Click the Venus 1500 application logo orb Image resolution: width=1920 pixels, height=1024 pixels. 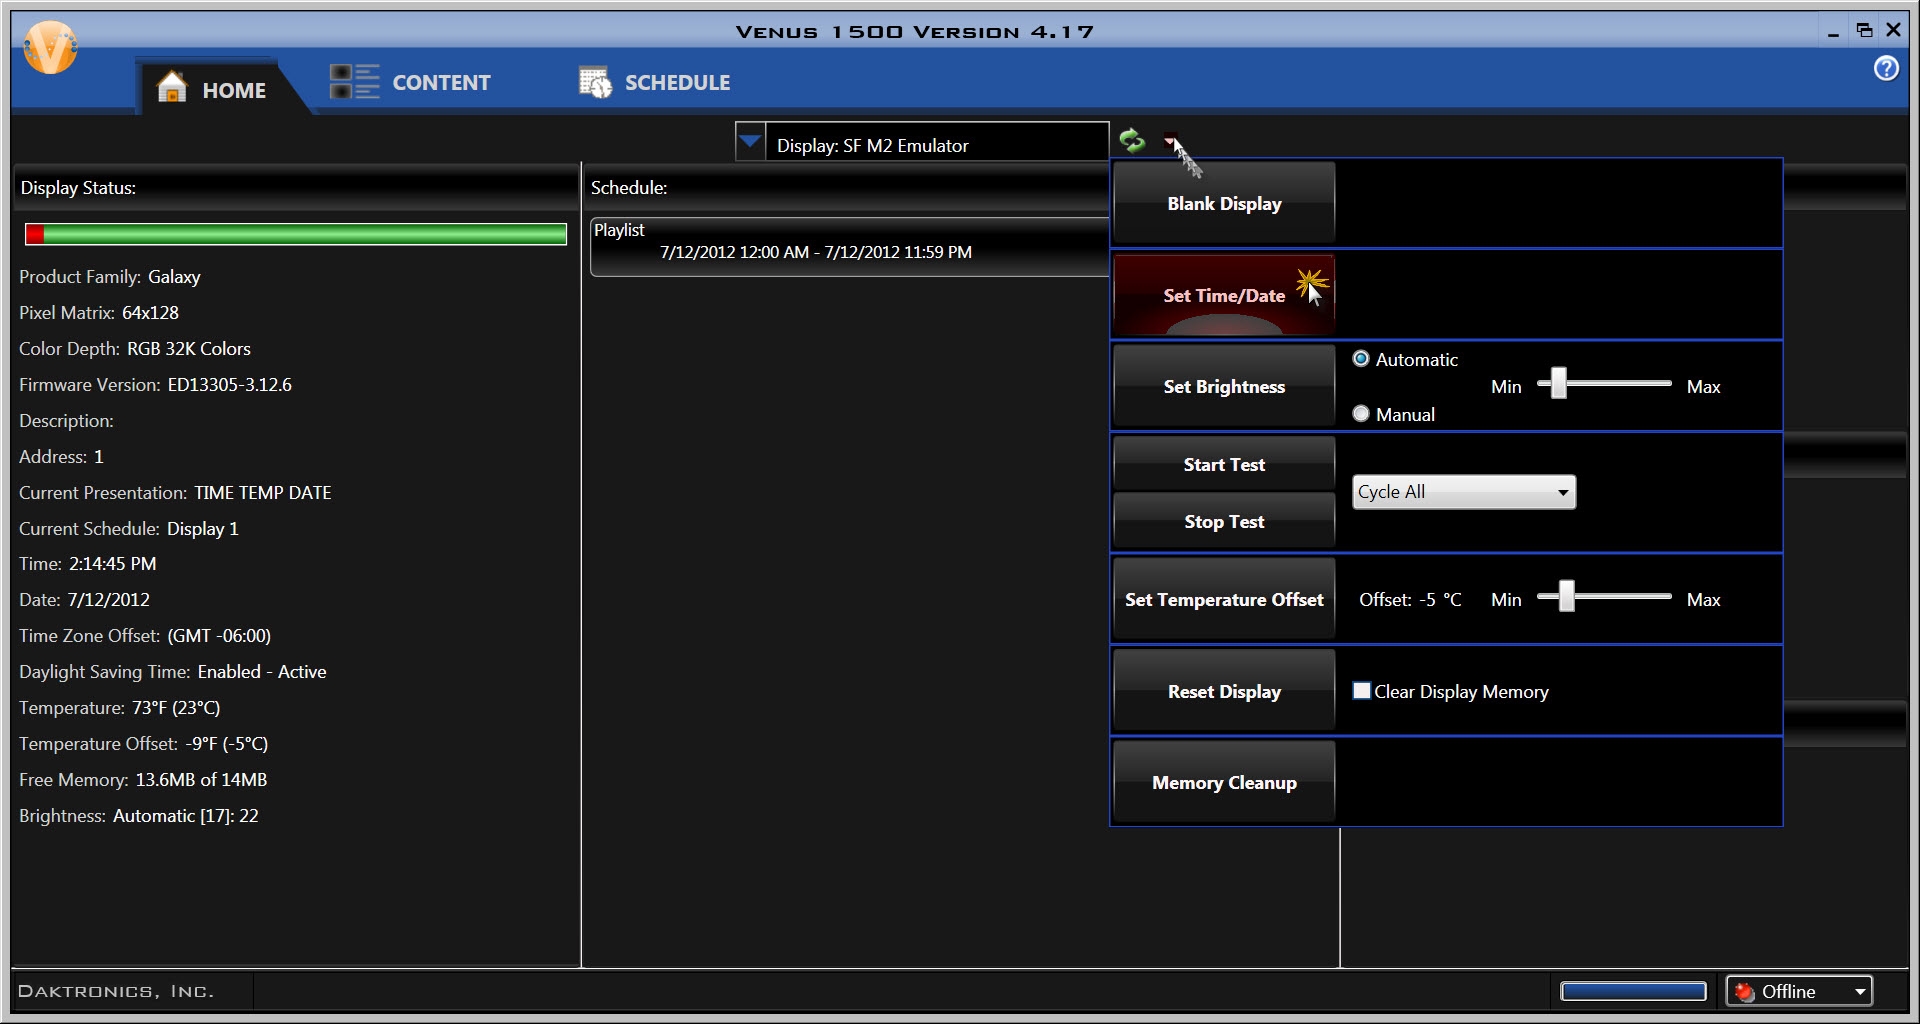pyautogui.click(x=49, y=47)
